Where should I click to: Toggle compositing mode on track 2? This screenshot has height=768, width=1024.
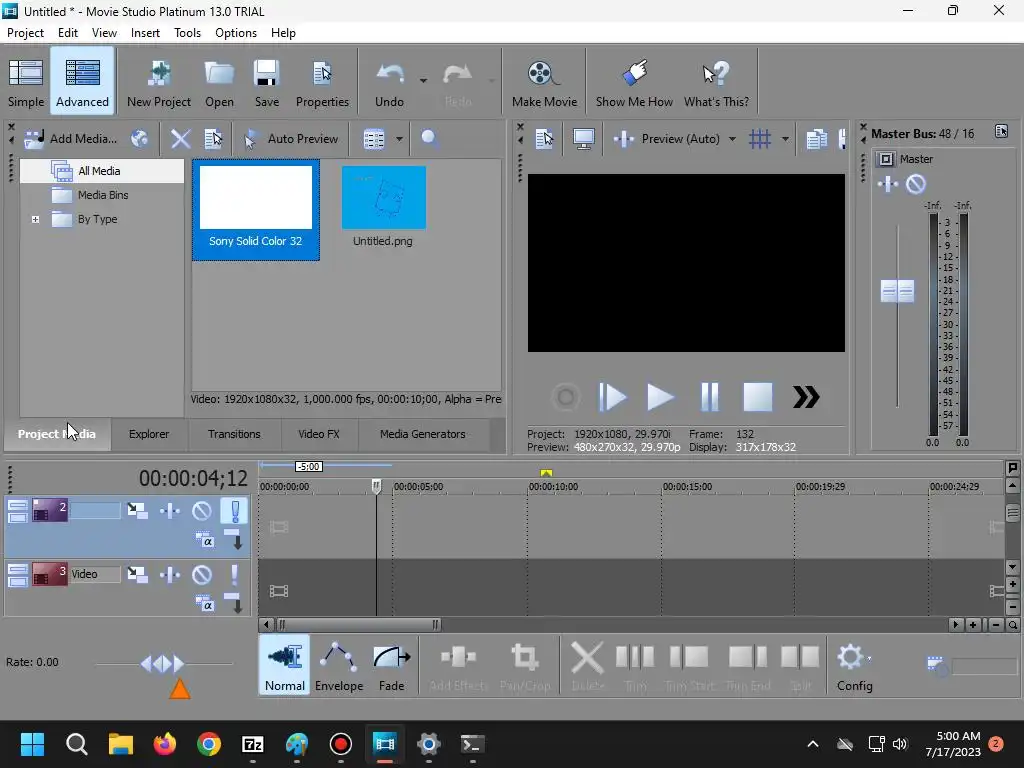coord(205,541)
